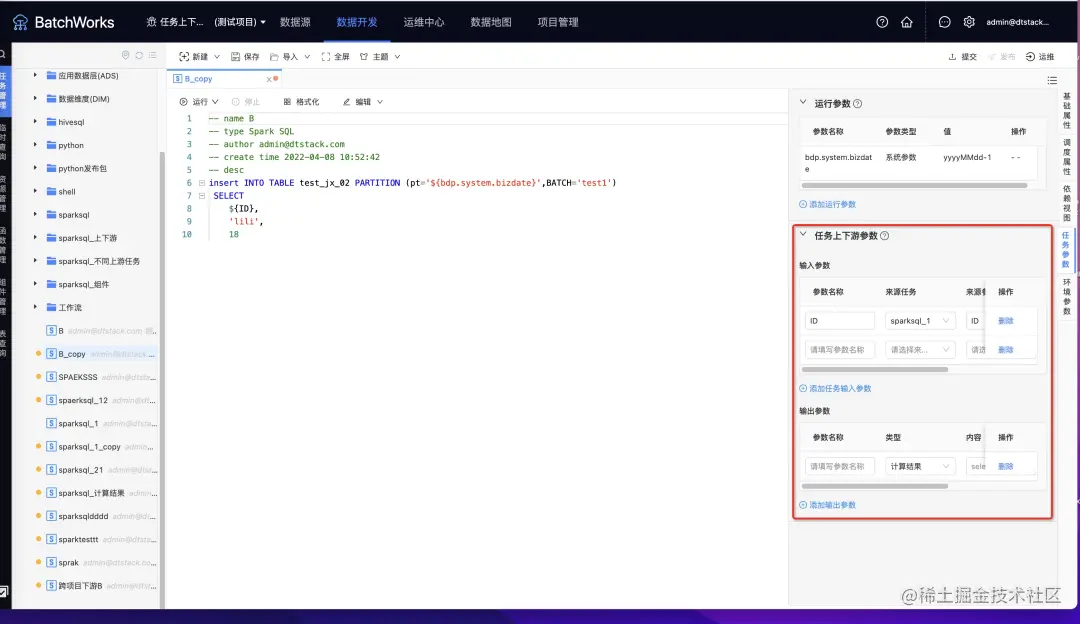Collapse the 运行参数 section chevron
Image resolution: width=1080 pixels, height=624 pixels.
(x=802, y=103)
